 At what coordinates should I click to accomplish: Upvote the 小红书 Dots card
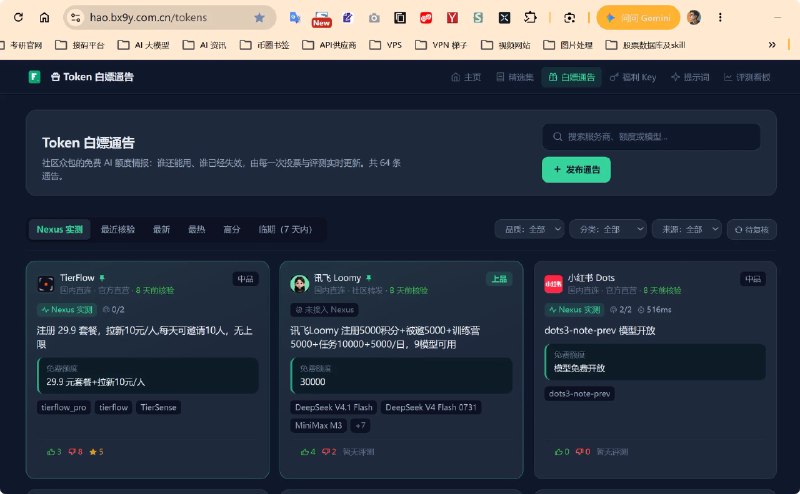562,452
